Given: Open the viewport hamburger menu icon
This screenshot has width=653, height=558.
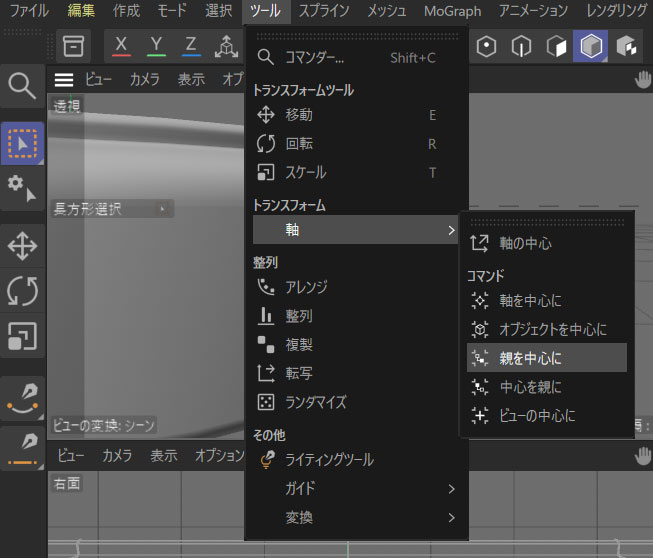Looking at the screenshot, I should tap(64, 80).
